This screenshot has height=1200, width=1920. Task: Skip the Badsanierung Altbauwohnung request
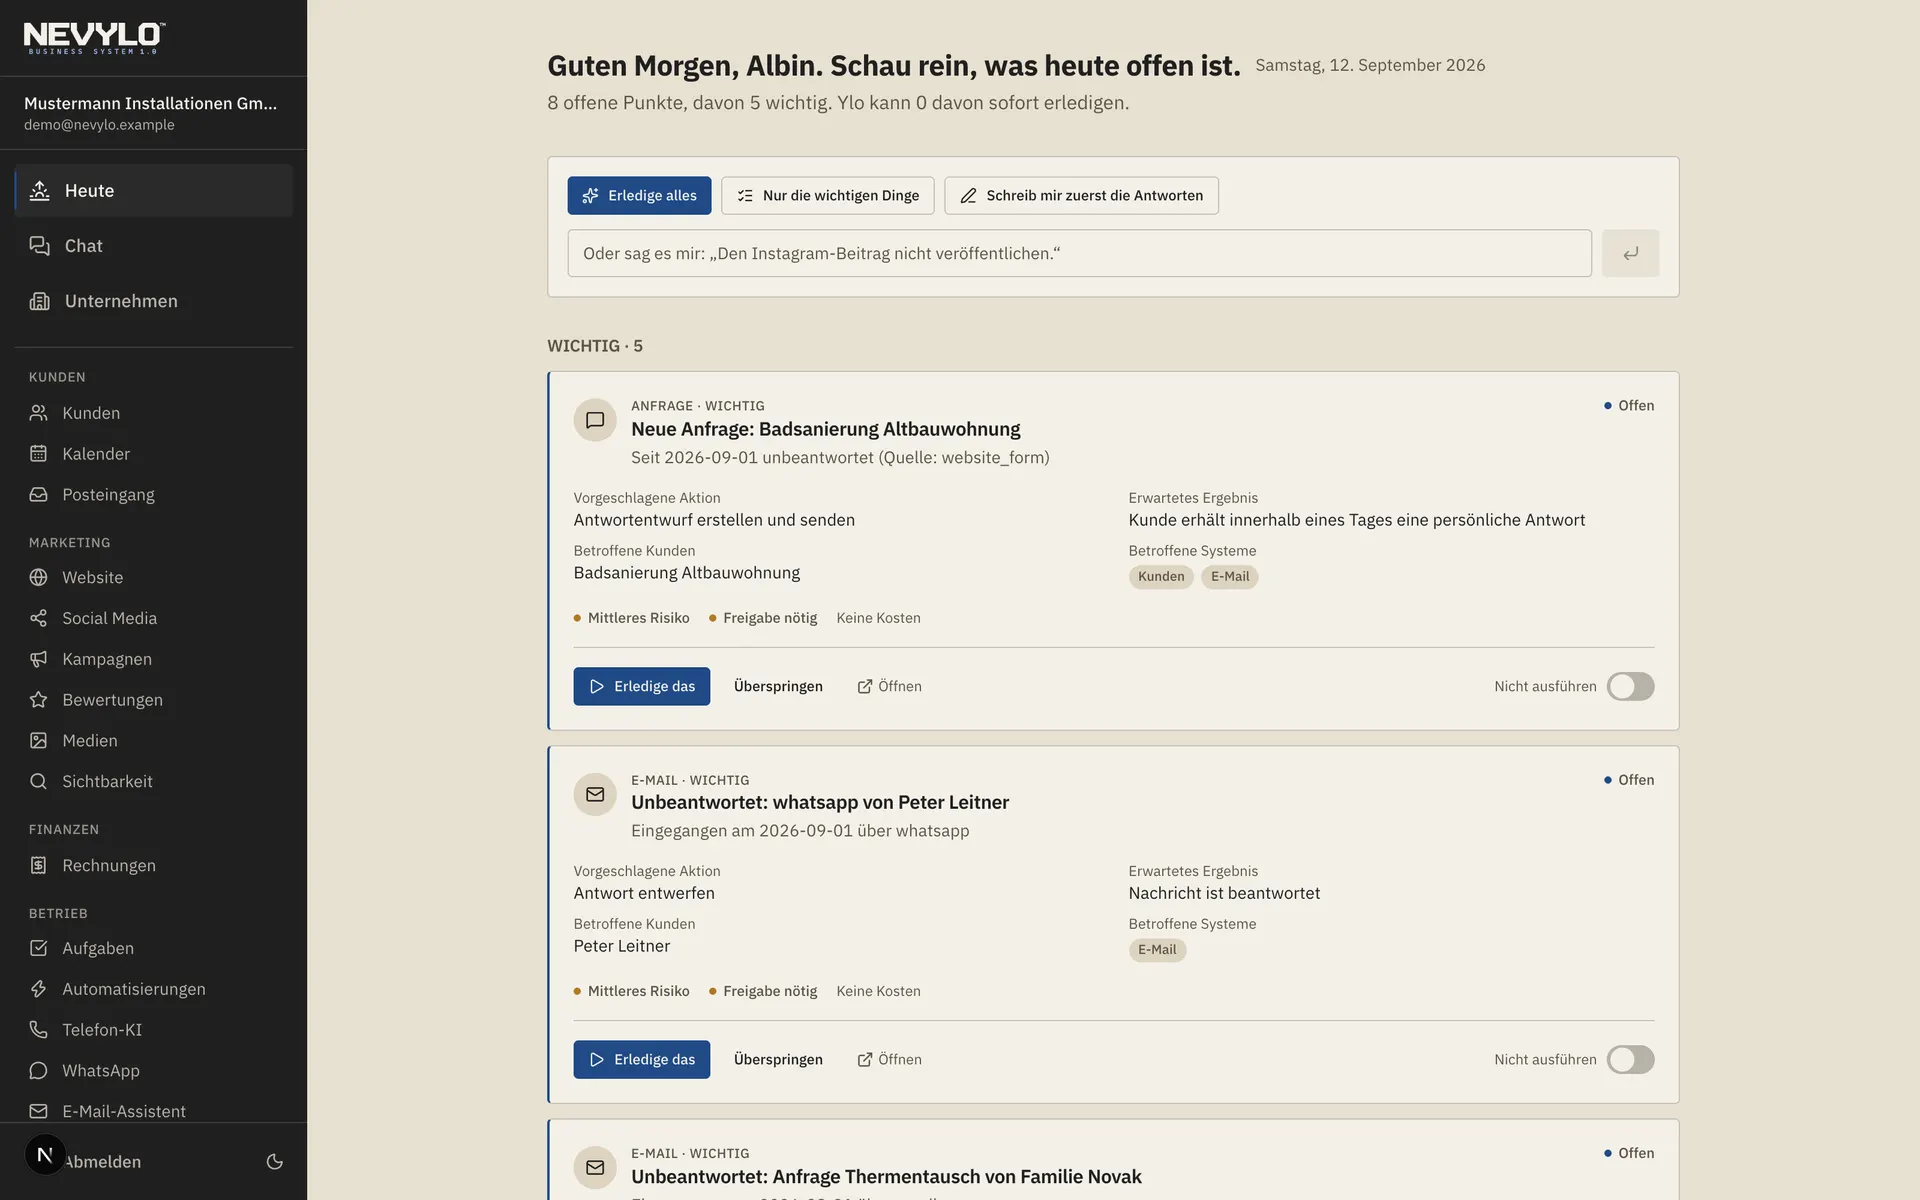(x=778, y=687)
